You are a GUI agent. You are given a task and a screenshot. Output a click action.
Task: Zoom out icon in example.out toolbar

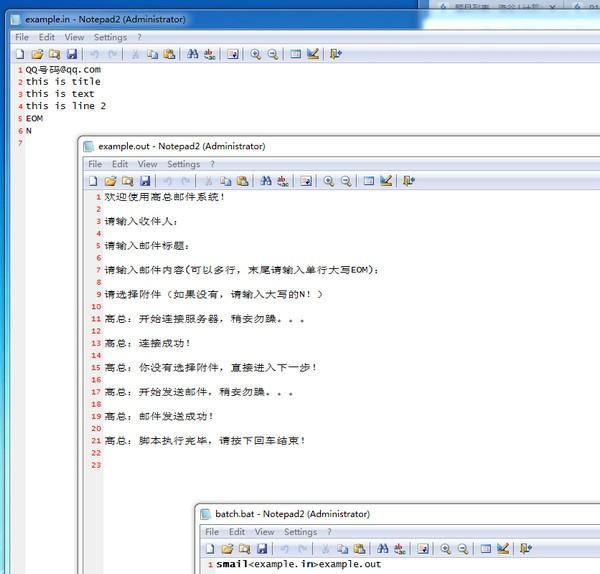pos(346,181)
